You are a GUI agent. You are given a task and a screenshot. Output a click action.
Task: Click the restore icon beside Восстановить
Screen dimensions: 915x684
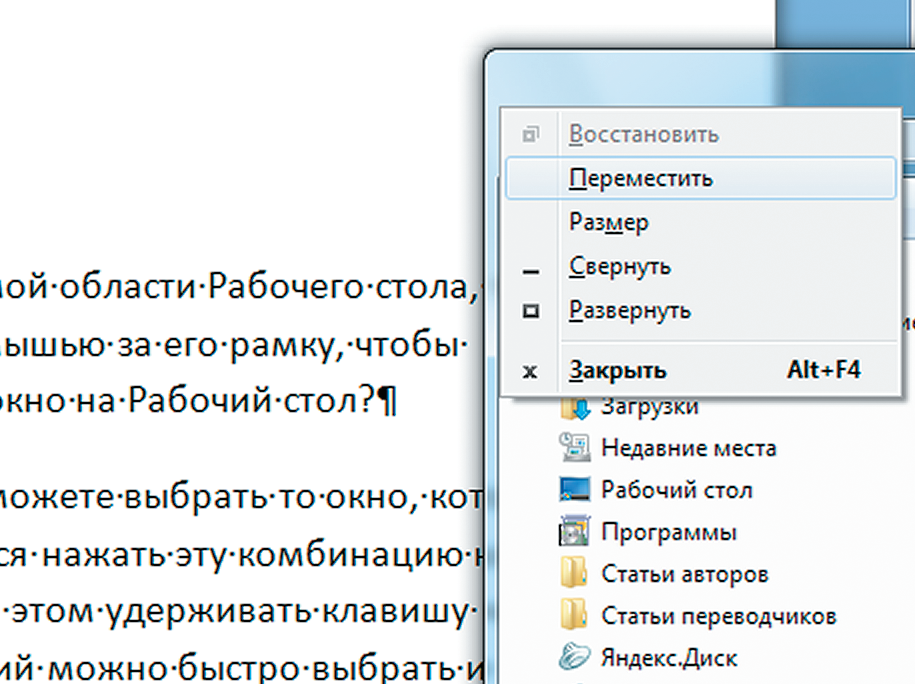click(531, 134)
